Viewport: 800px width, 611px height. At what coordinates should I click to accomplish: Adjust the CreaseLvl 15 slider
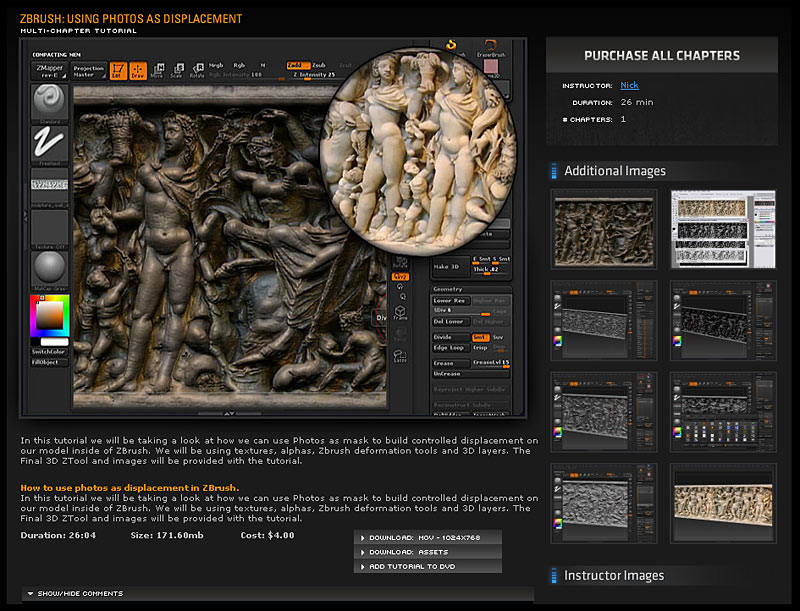point(490,363)
